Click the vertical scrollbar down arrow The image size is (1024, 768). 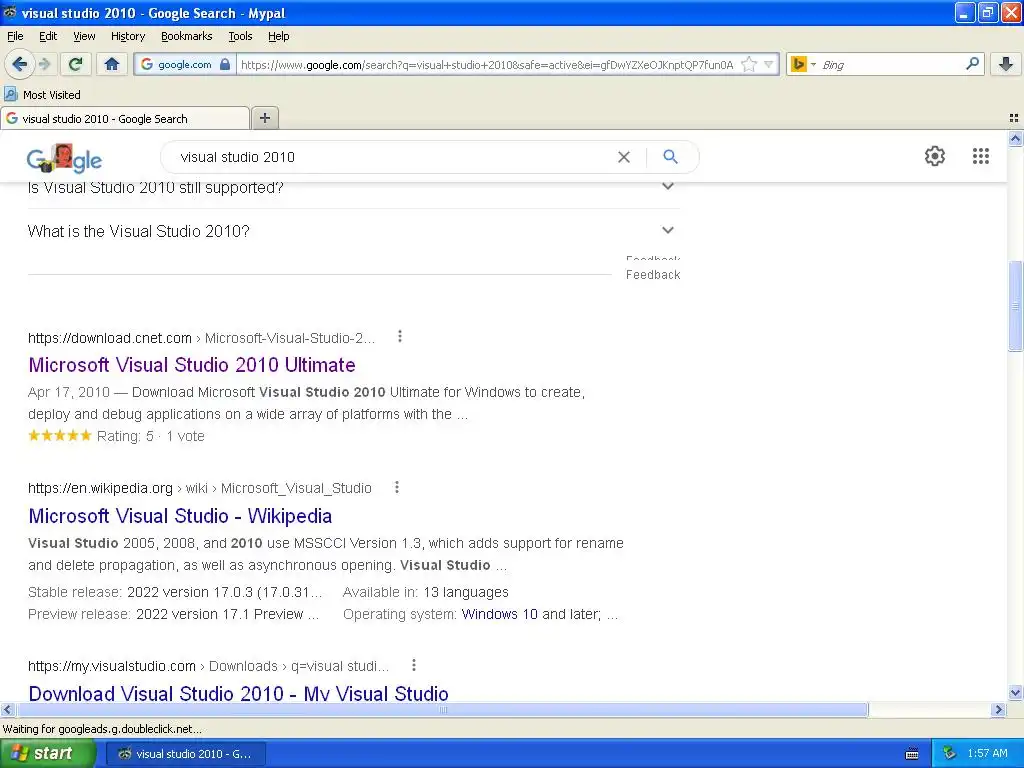click(x=1015, y=692)
